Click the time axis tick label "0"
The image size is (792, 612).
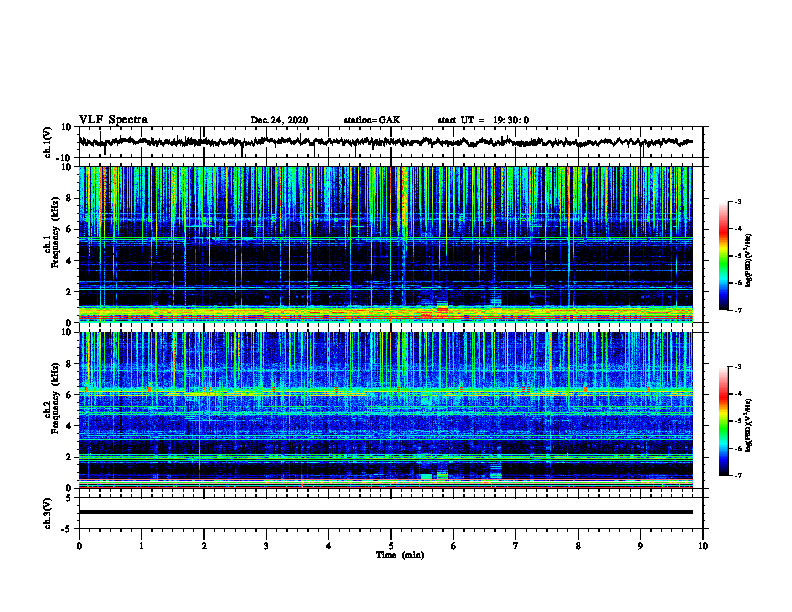tap(79, 546)
